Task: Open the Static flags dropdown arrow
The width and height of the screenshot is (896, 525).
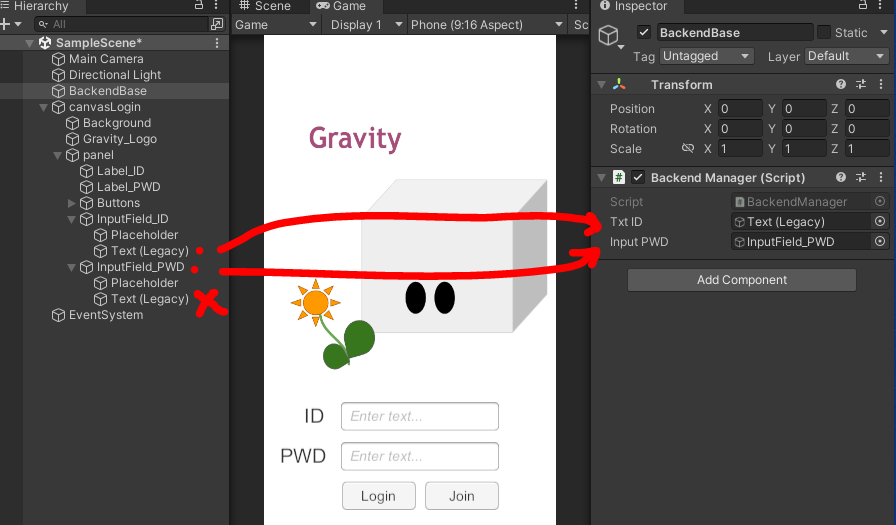Action: coord(883,33)
